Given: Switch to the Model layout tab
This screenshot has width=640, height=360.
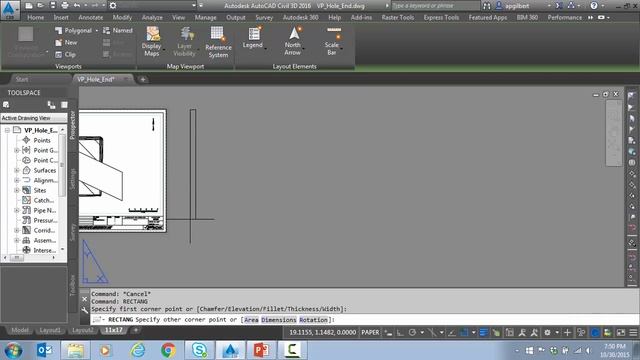Looking at the screenshot, I should pyautogui.click(x=20, y=330).
